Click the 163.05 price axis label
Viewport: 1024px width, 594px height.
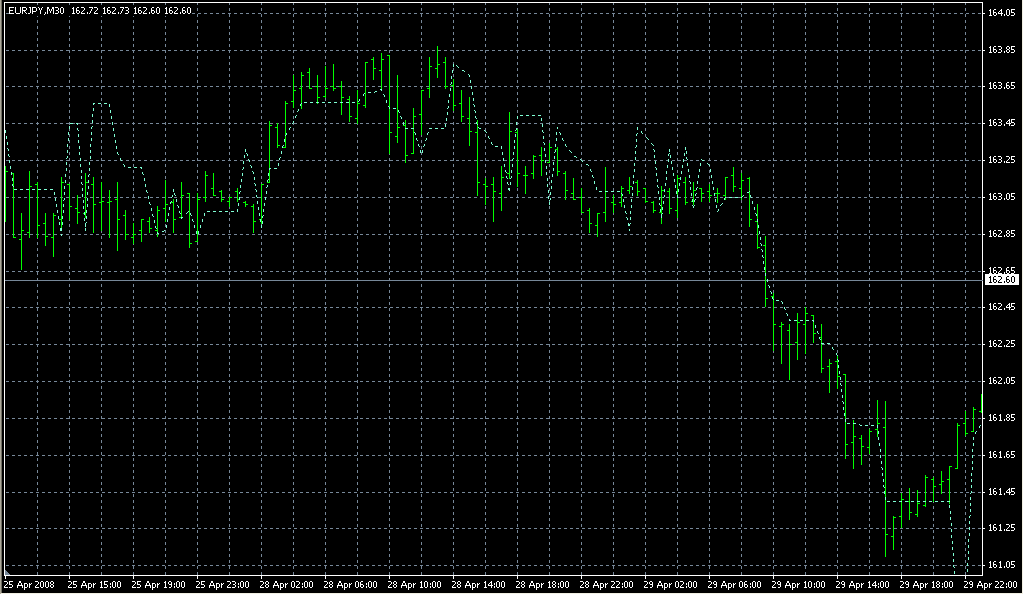[x=1001, y=197]
